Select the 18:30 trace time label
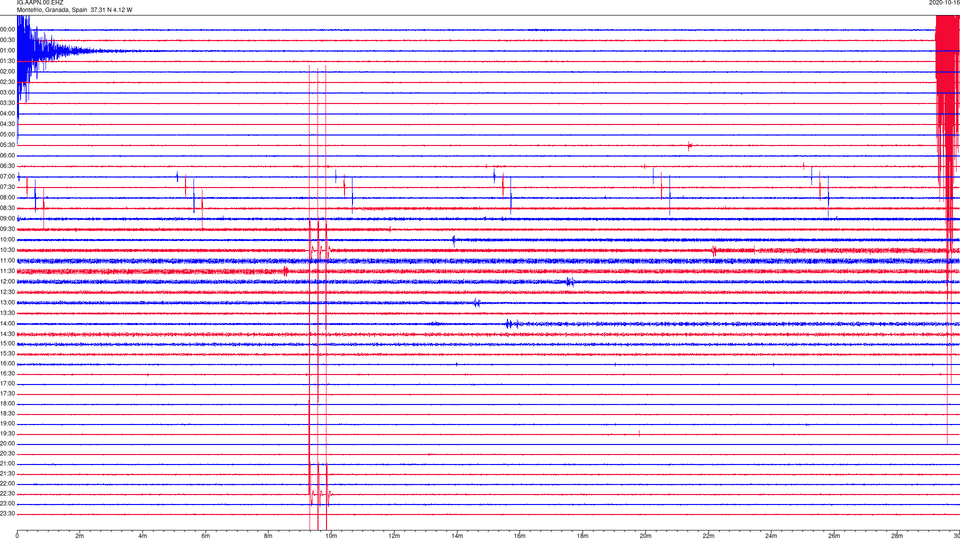The width and height of the screenshot is (960, 540). click(x=8, y=413)
